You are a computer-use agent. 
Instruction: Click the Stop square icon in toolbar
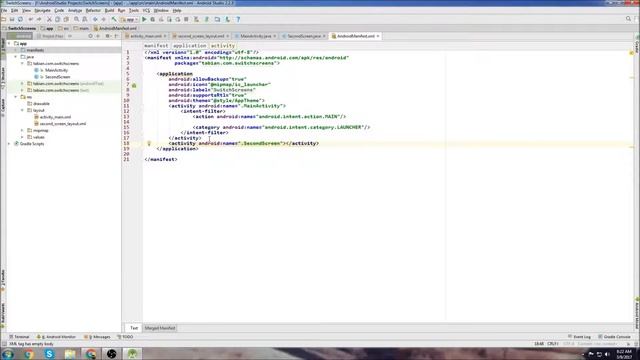tap(187, 19)
